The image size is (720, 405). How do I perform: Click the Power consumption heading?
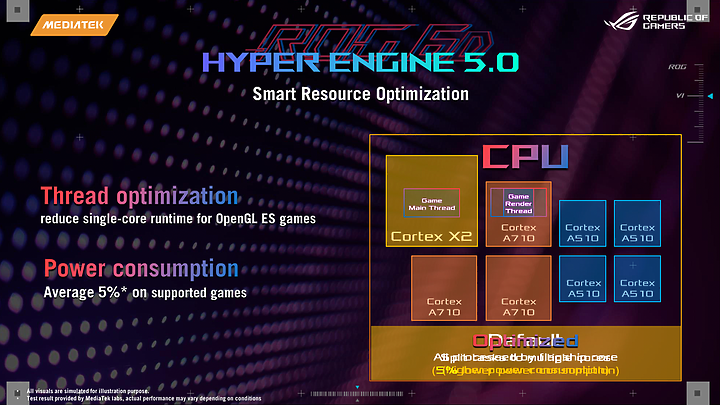pos(141,269)
